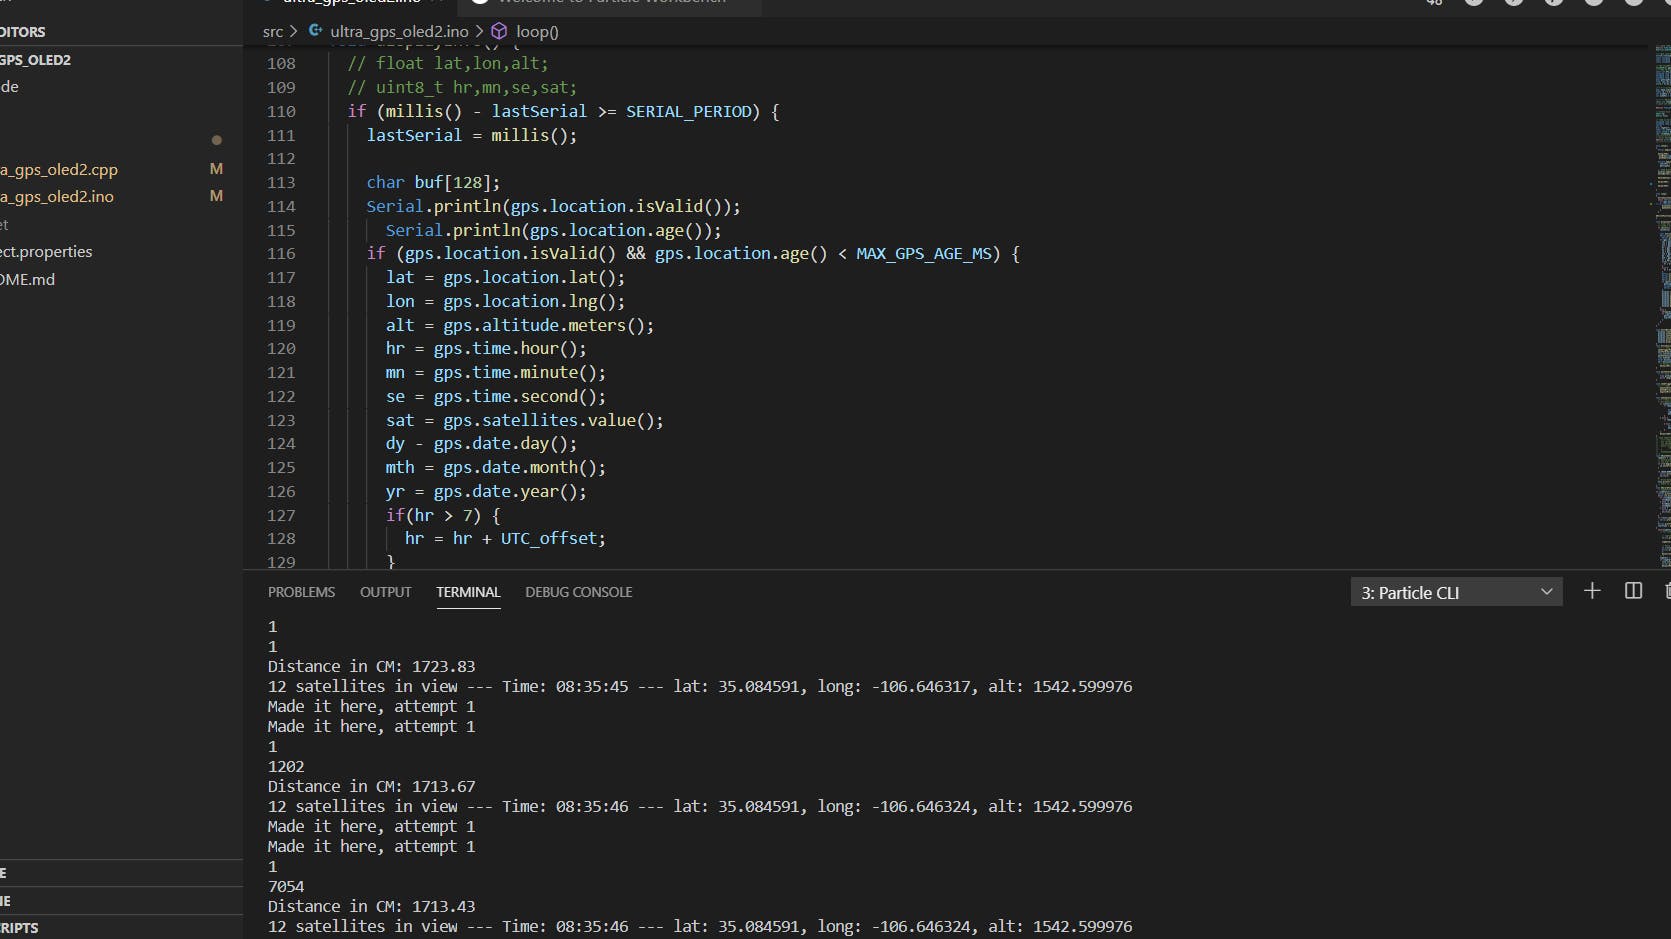The width and height of the screenshot is (1671, 939).
Task: Click 'dy = gps.date.day();' line
Action: point(481,443)
